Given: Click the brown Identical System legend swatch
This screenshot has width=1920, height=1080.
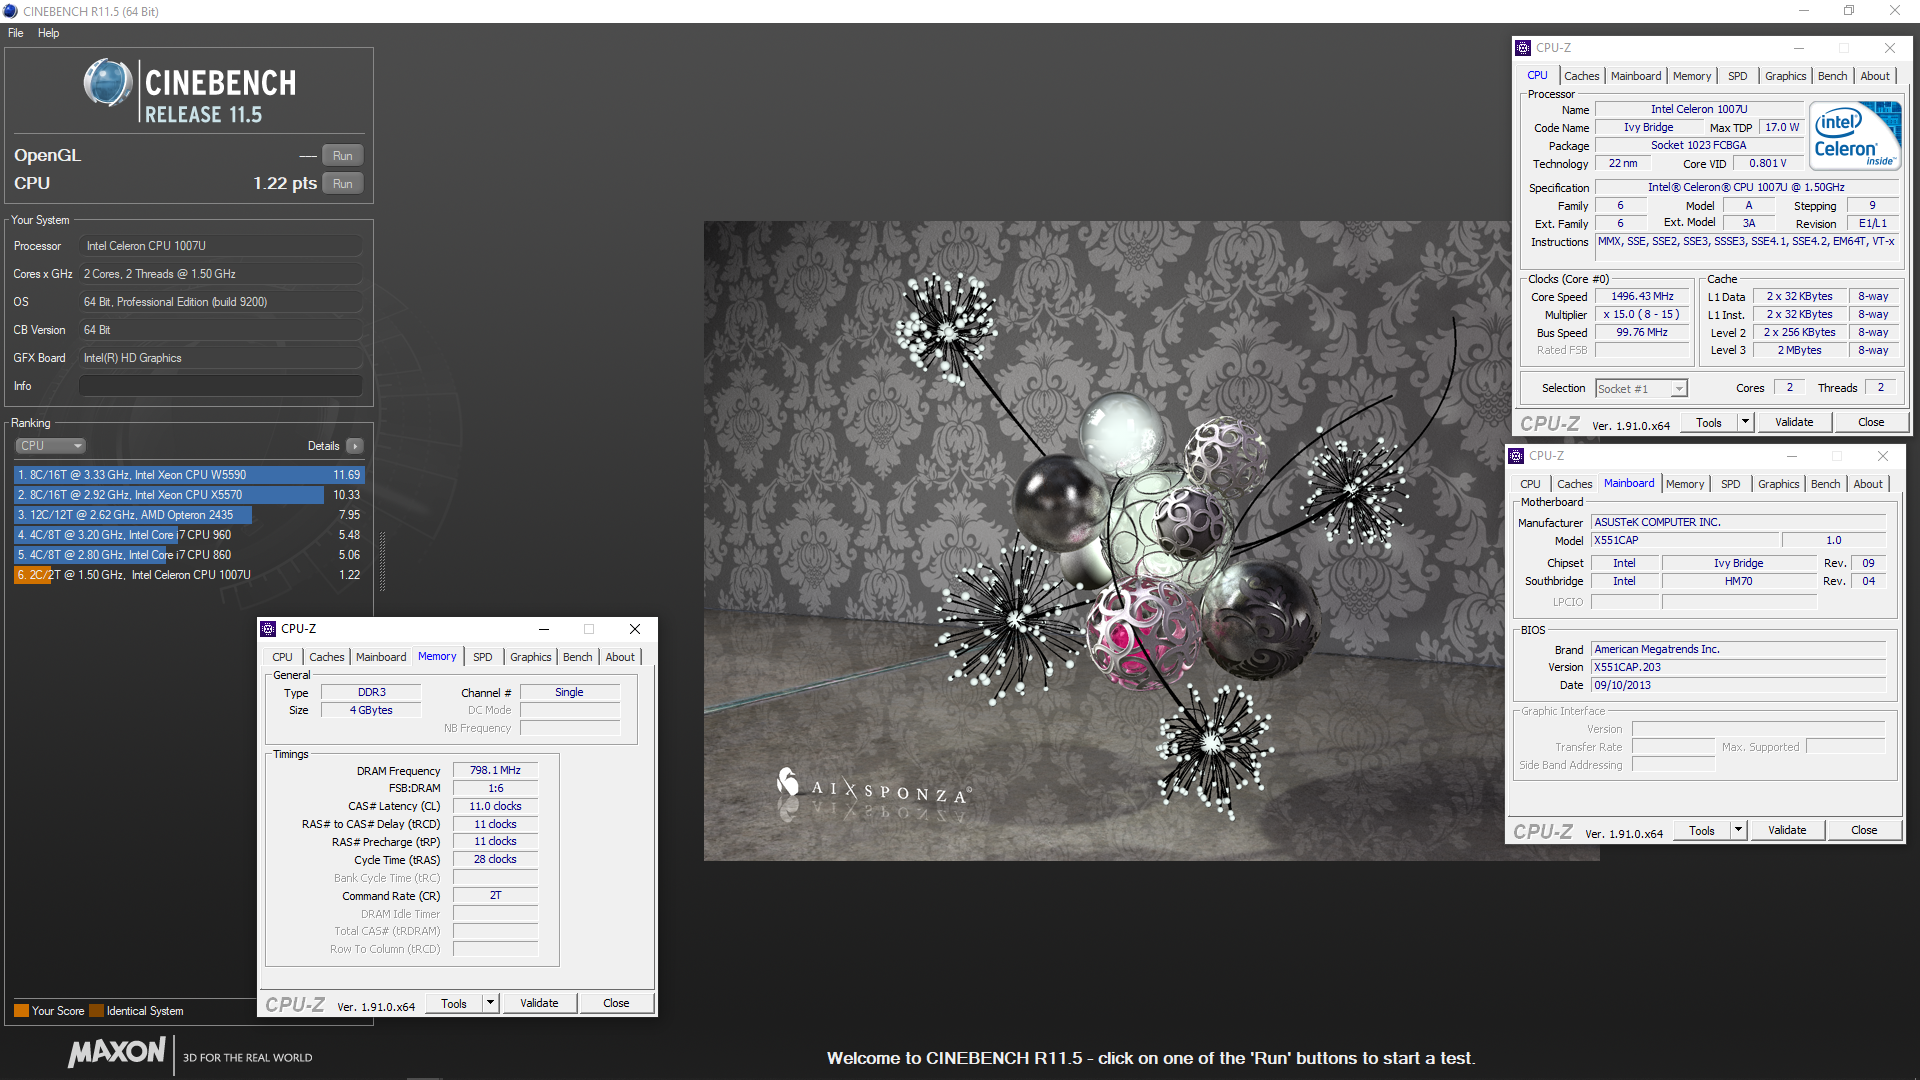Looking at the screenshot, I should 96,1011.
